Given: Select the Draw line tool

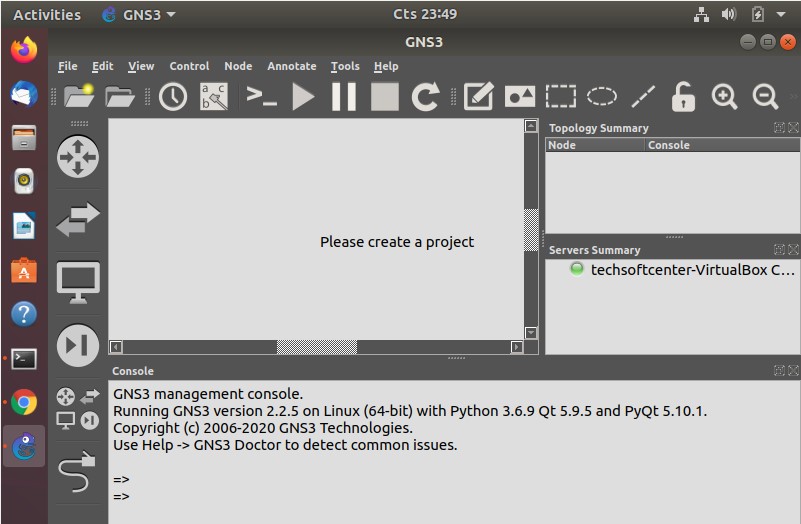Looking at the screenshot, I should [643, 97].
